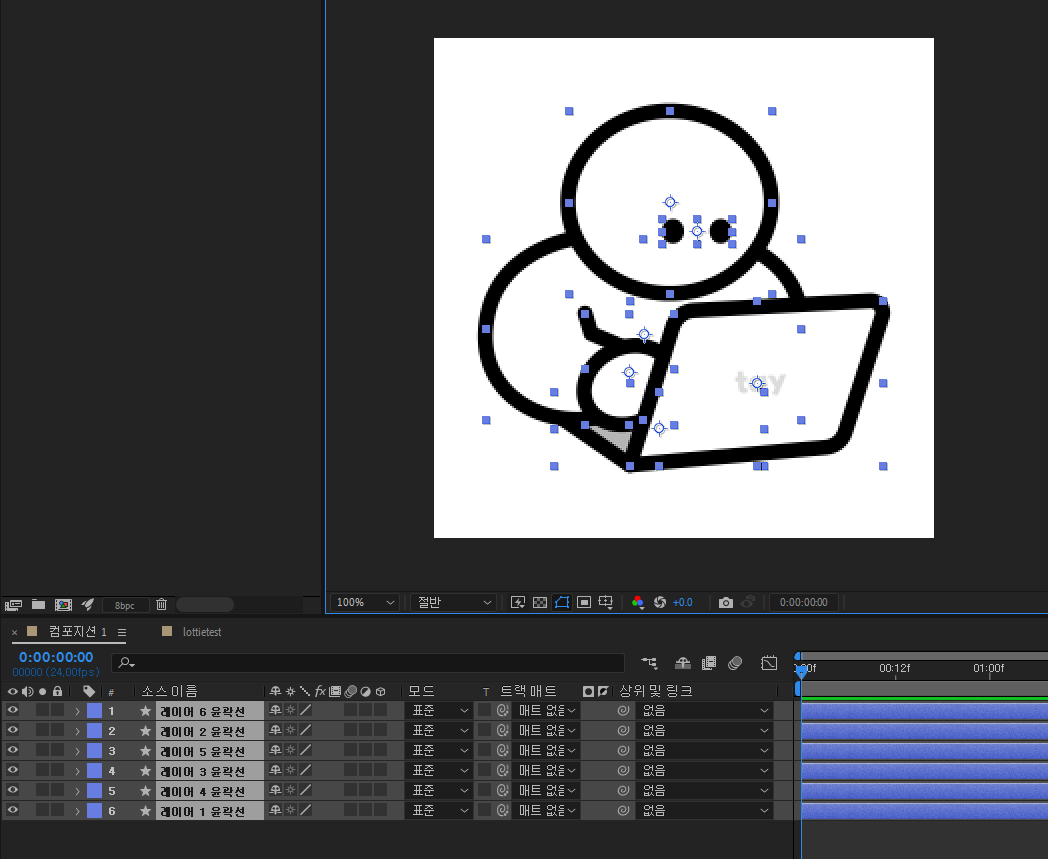The height and width of the screenshot is (859, 1048).
Task: Open blend mode 표준 dropdown for layer 4
Action: 439,771
